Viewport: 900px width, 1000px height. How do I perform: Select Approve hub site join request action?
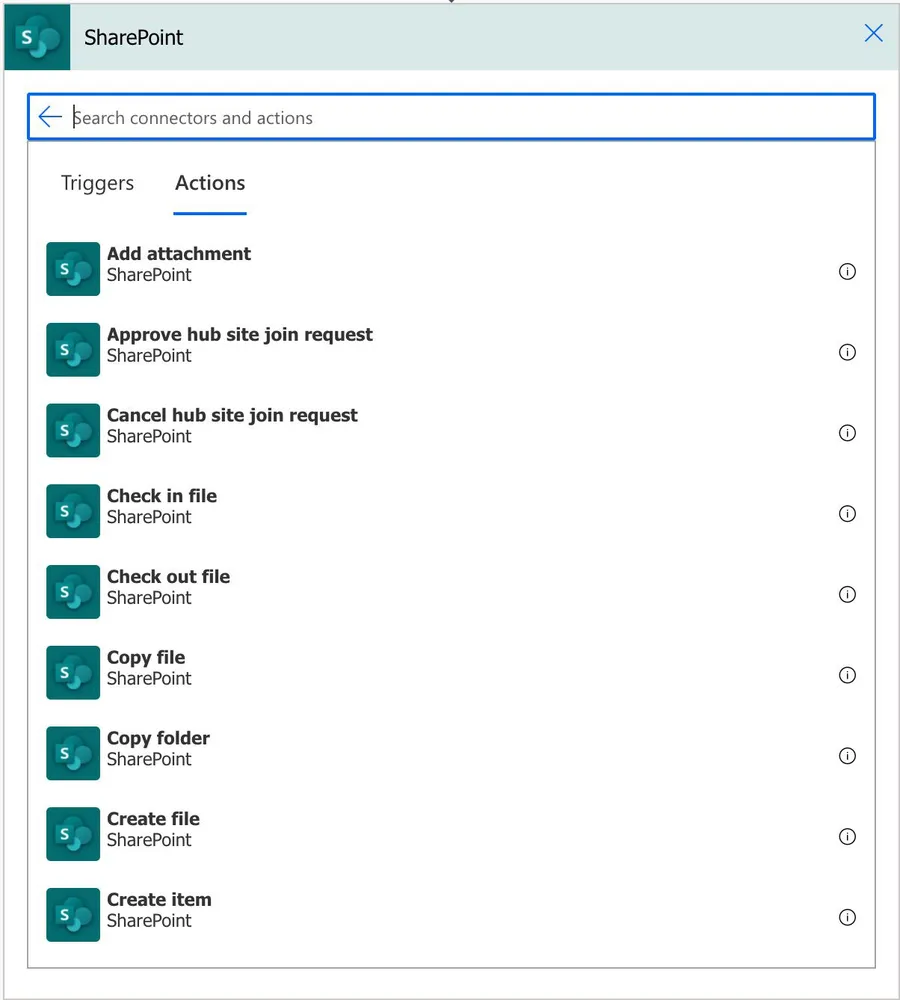coord(239,345)
